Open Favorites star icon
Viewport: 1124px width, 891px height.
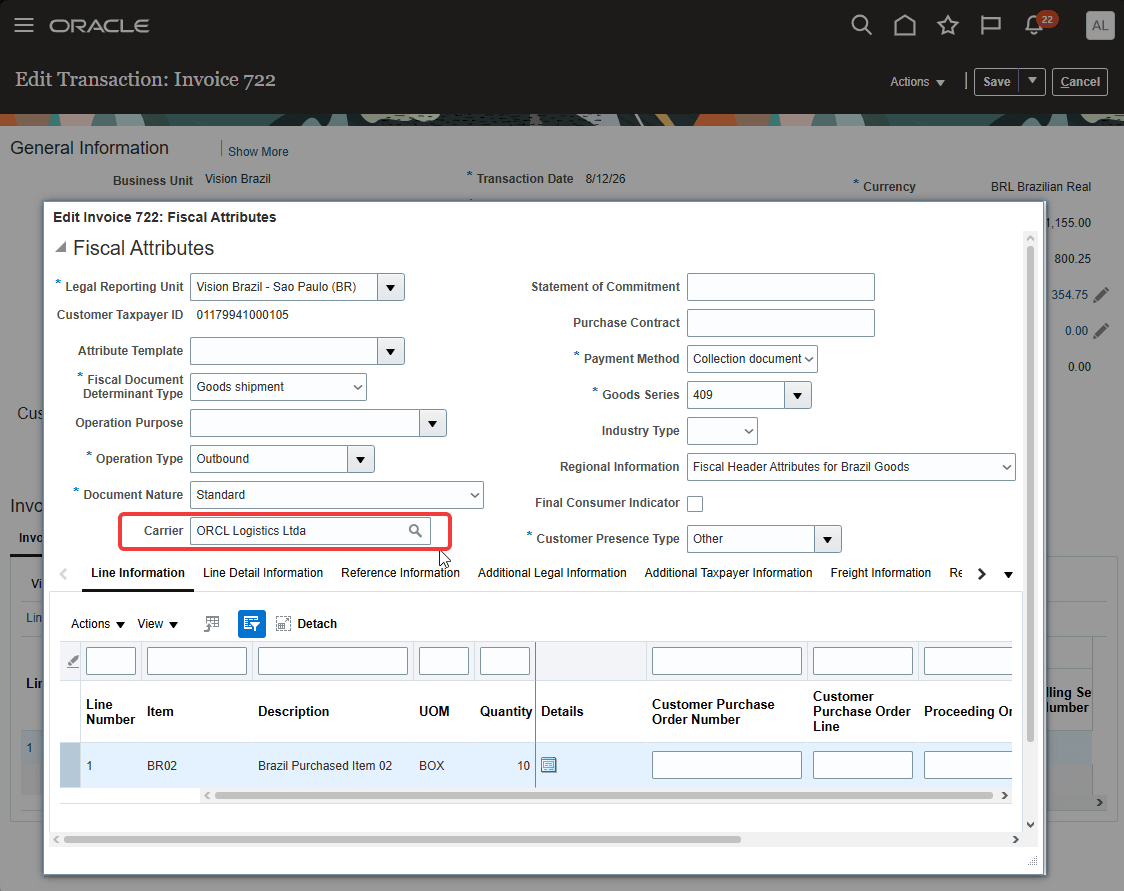click(x=948, y=25)
